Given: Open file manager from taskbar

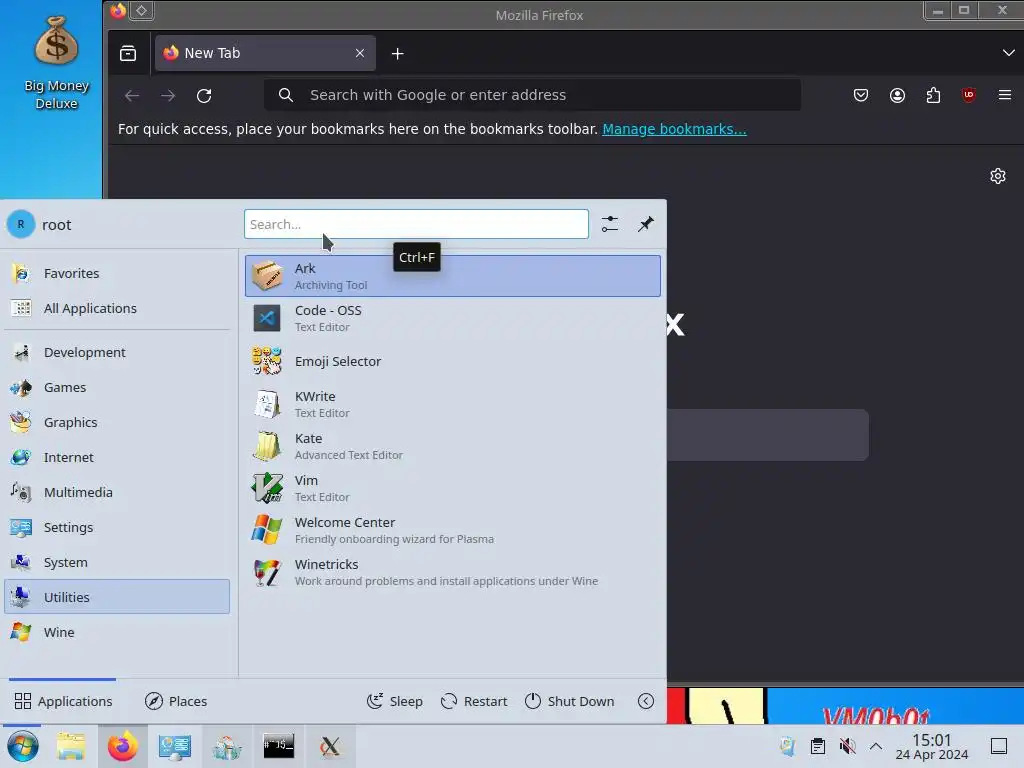Looking at the screenshot, I should (x=71, y=746).
